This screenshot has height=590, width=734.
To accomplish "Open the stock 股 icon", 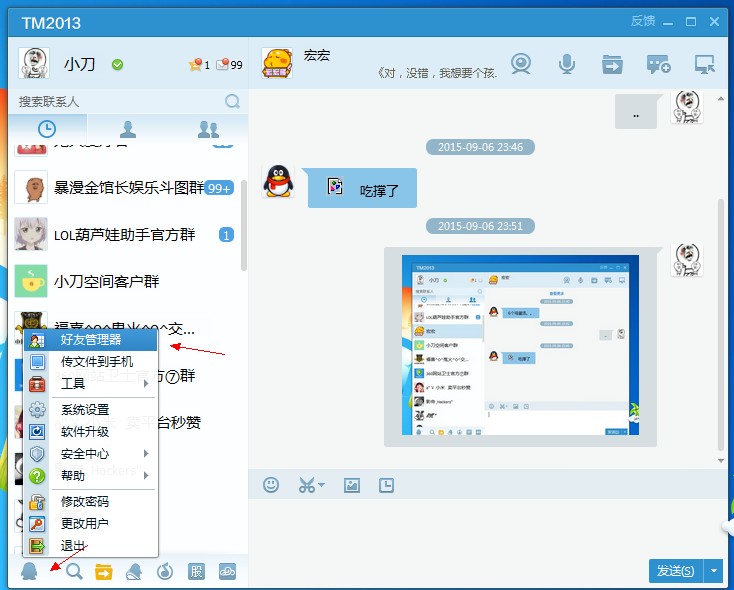I will [x=196, y=571].
